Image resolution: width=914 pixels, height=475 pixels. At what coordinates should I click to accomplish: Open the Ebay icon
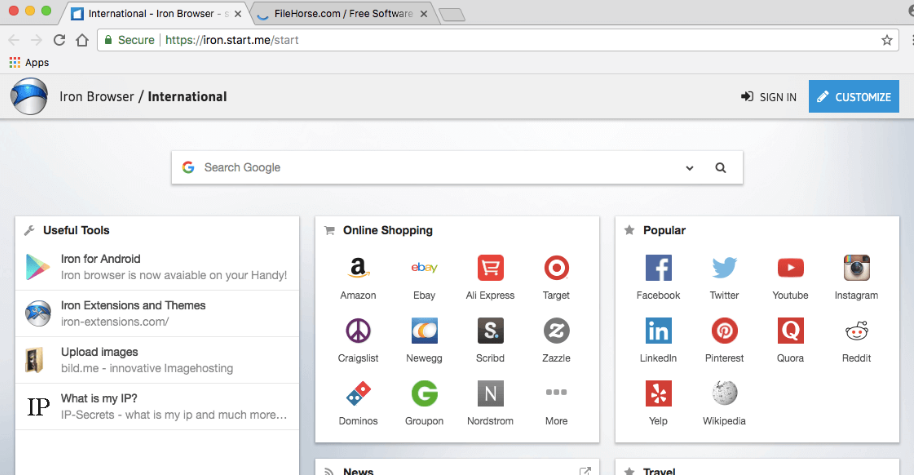tap(424, 268)
